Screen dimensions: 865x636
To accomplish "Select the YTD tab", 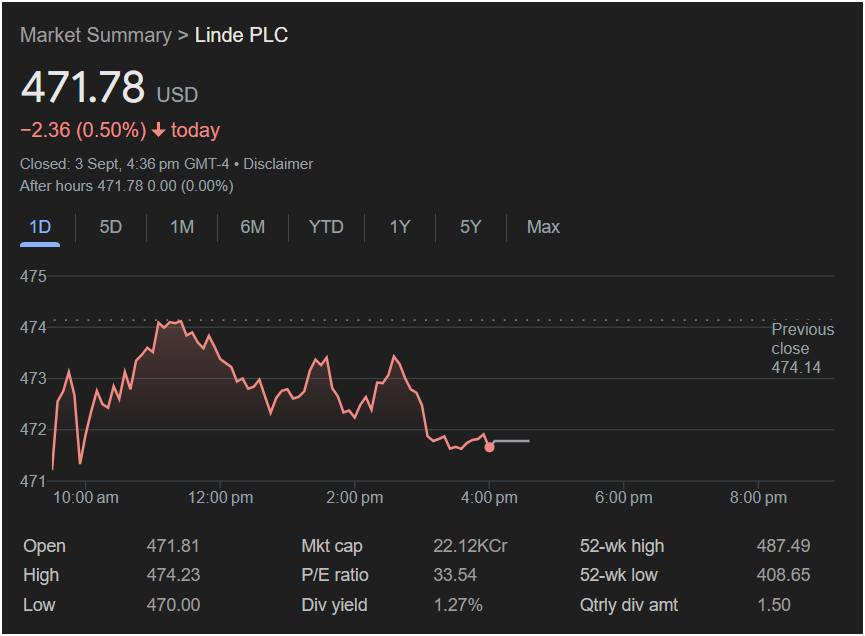I will [326, 227].
